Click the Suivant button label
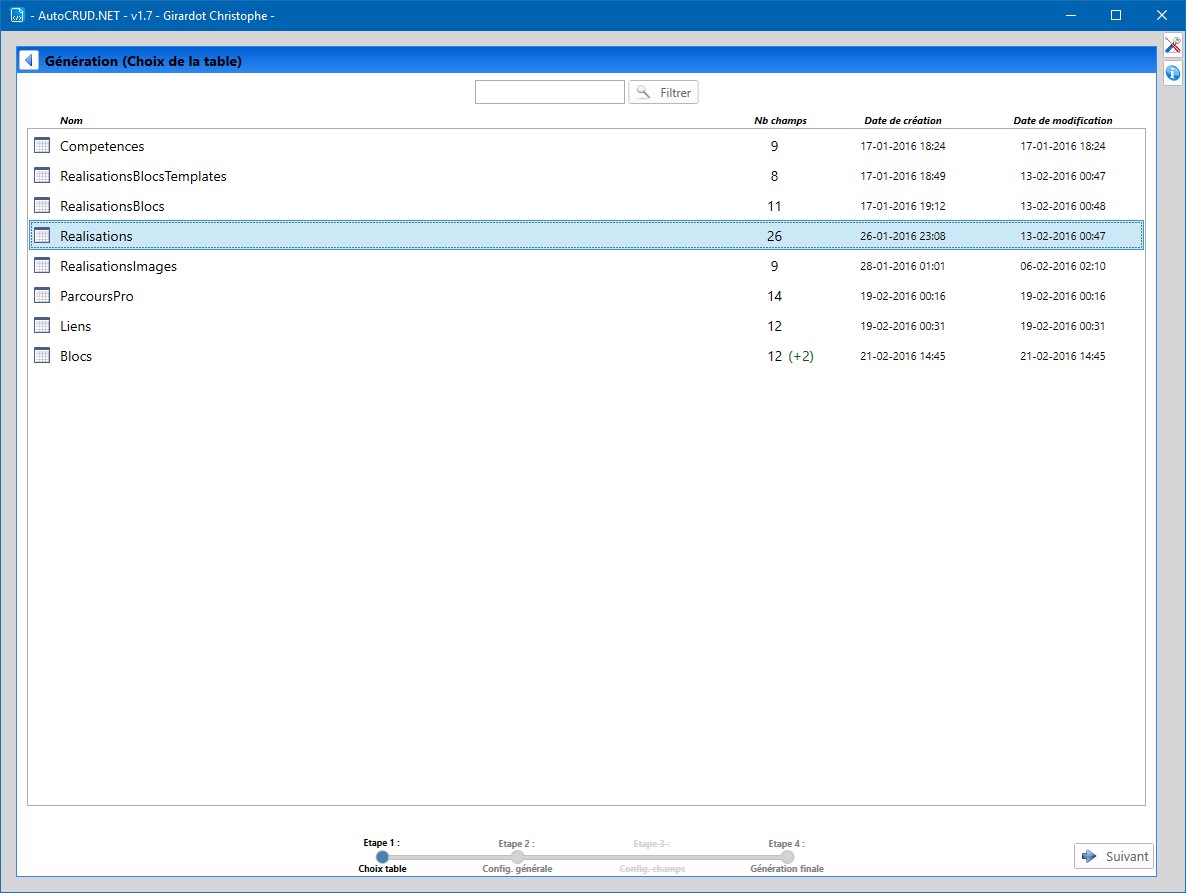Image resolution: width=1186 pixels, height=893 pixels. (1126, 856)
